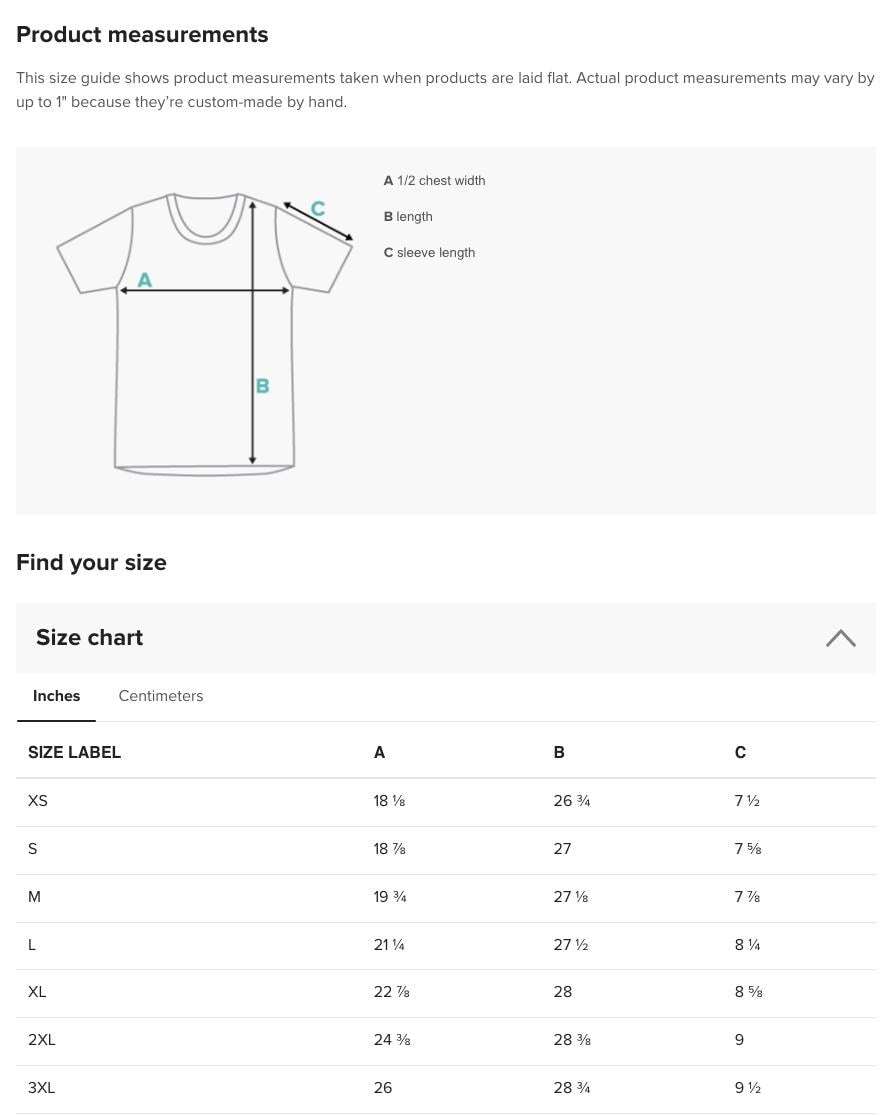Select the S size row

(33, 849)
